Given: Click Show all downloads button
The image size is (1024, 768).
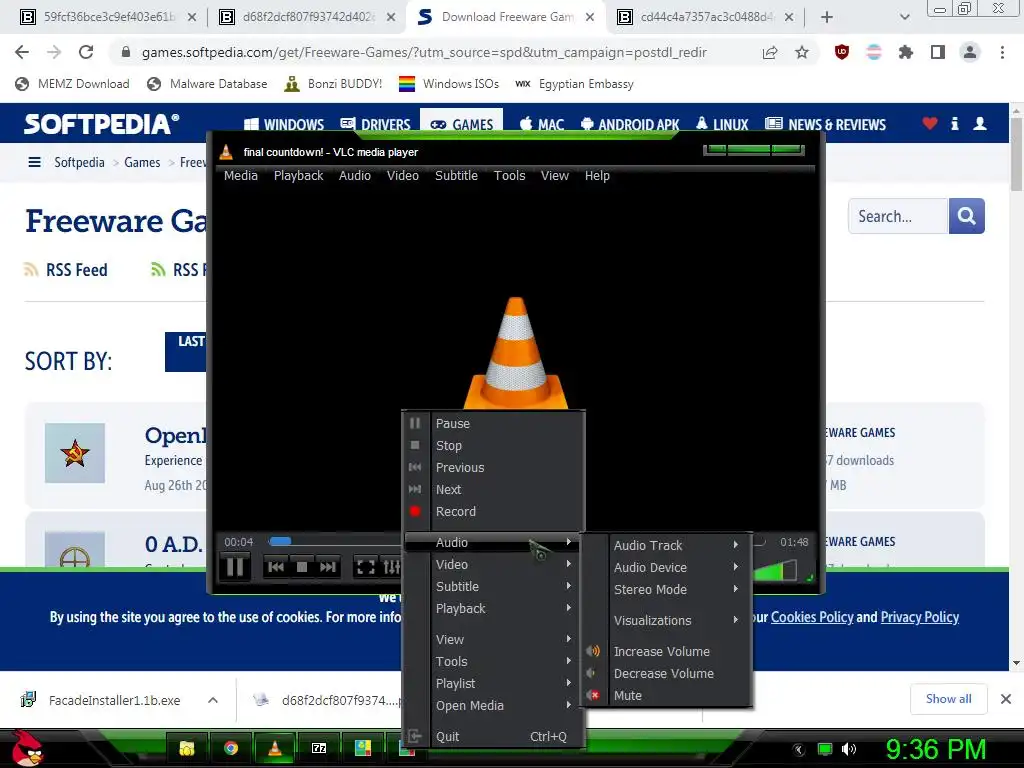Looking at the screenshot, I should [x=948, y=699].
